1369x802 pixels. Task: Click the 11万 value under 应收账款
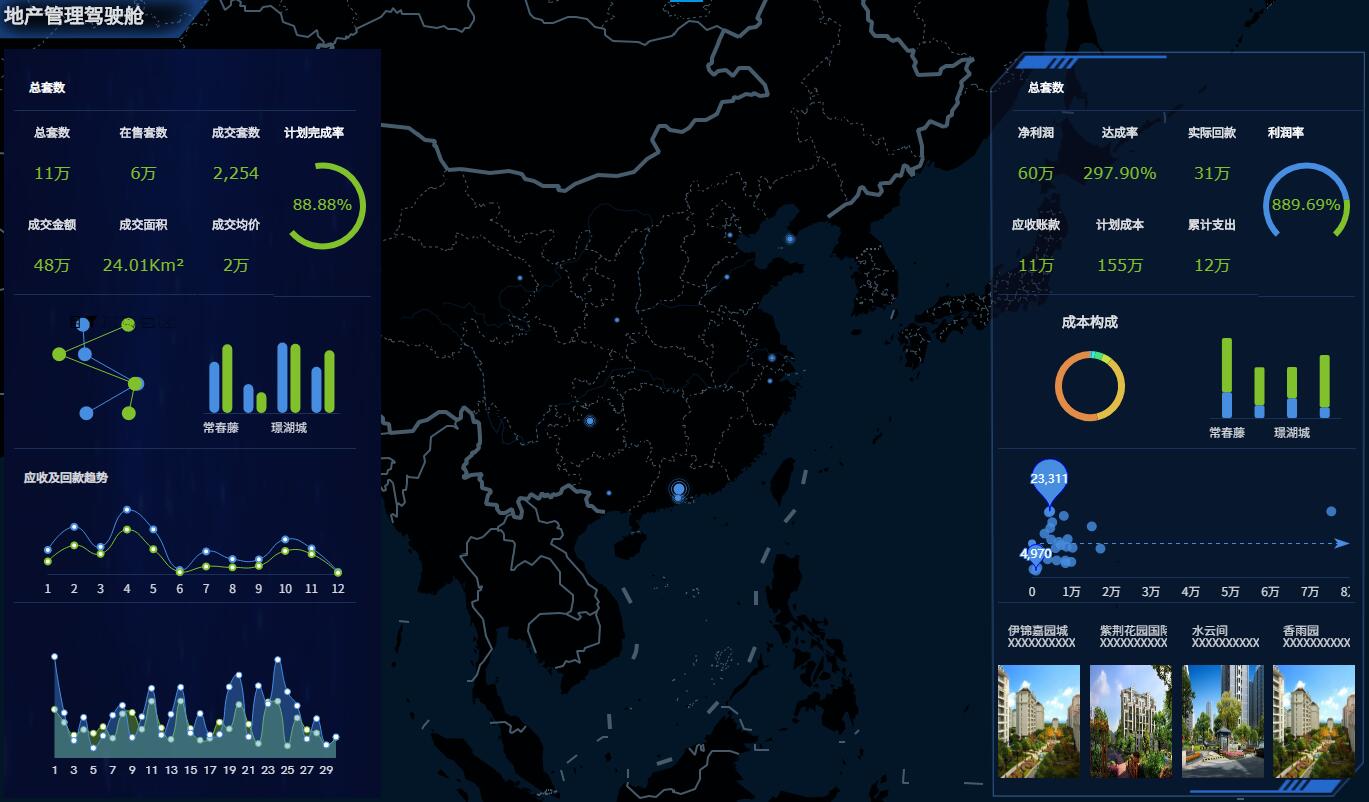(1036, 265)
